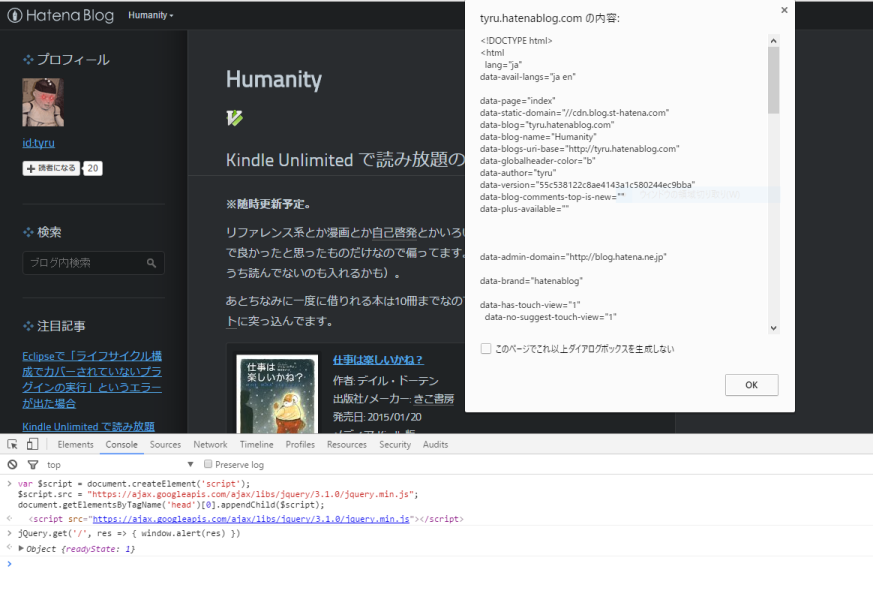Click the Vim logo icon under the title
The height and width of the screenshot is (597, 873).
click(x=234, y=118)
